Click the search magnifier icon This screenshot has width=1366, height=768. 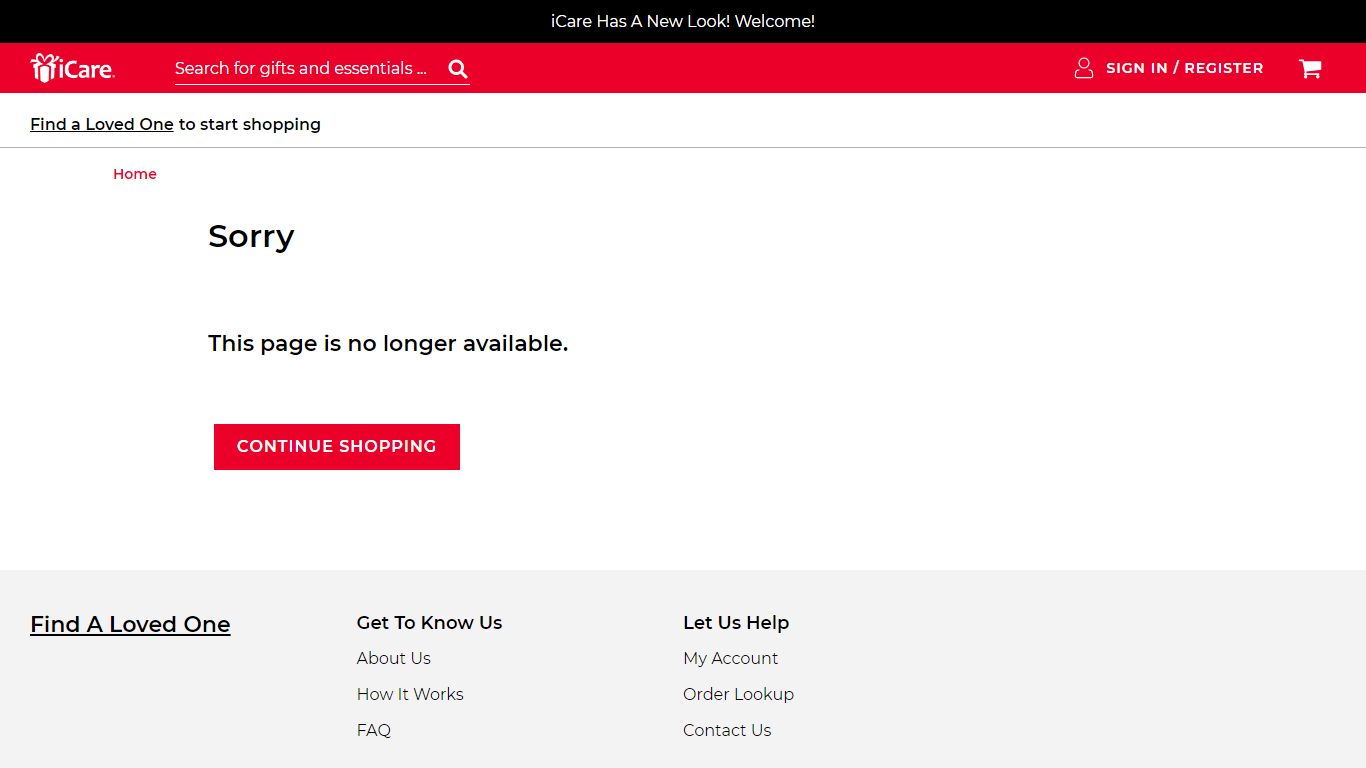coord(458,68)
